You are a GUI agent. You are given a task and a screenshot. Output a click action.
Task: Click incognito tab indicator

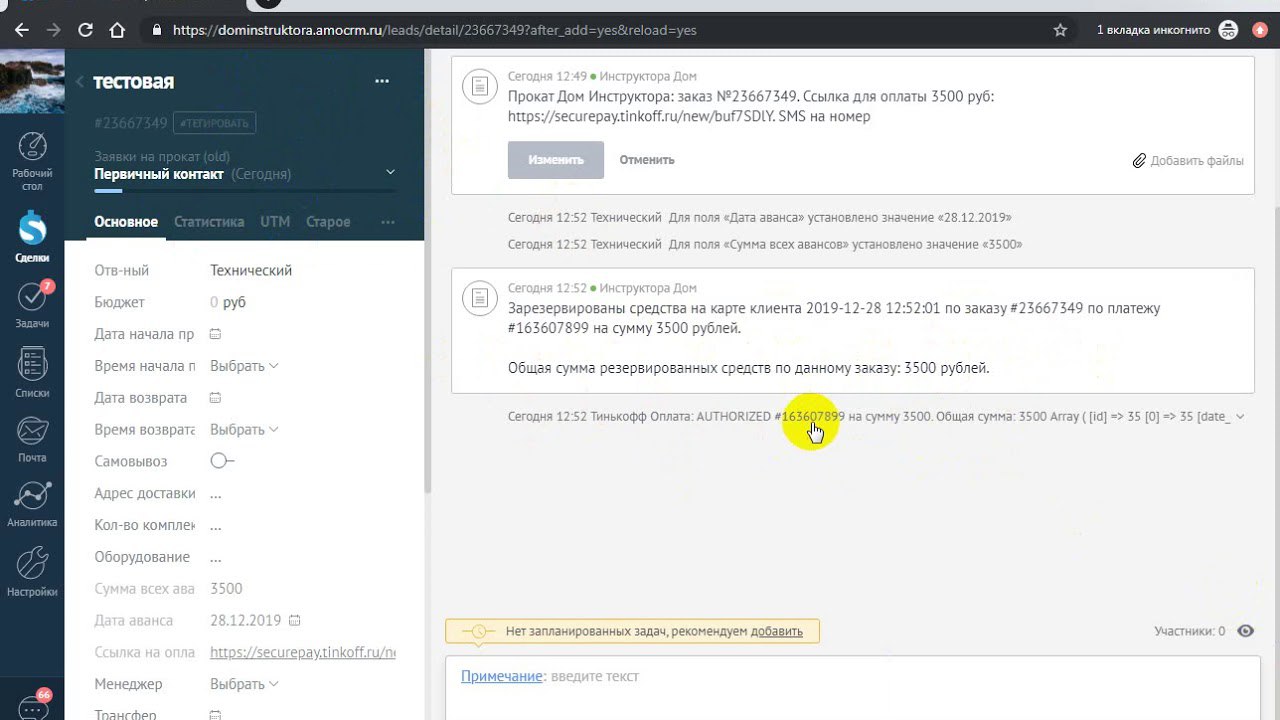(x=1168, y=30)
